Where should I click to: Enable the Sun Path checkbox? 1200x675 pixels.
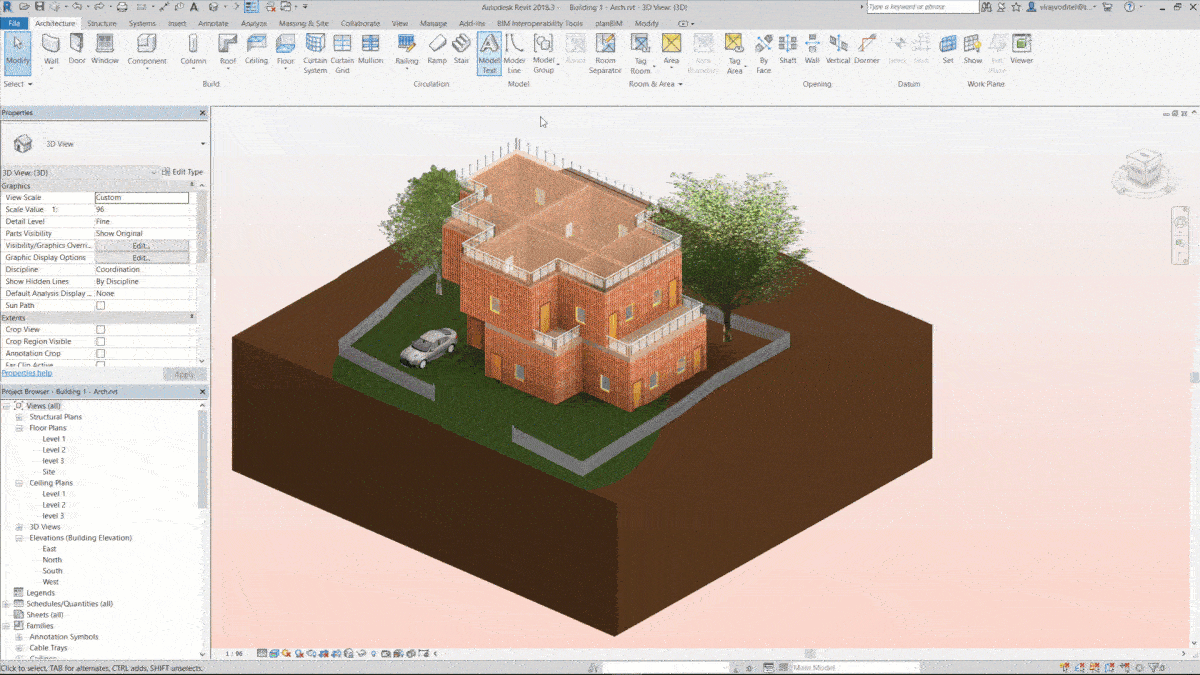click(100, 306)
